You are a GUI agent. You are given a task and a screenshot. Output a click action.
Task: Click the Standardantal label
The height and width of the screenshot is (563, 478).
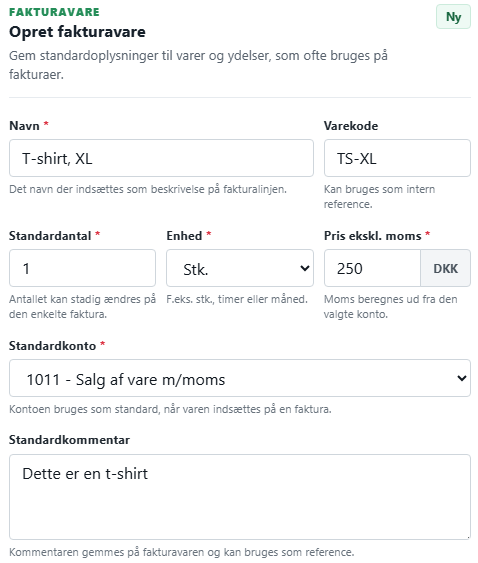(50, 236)
